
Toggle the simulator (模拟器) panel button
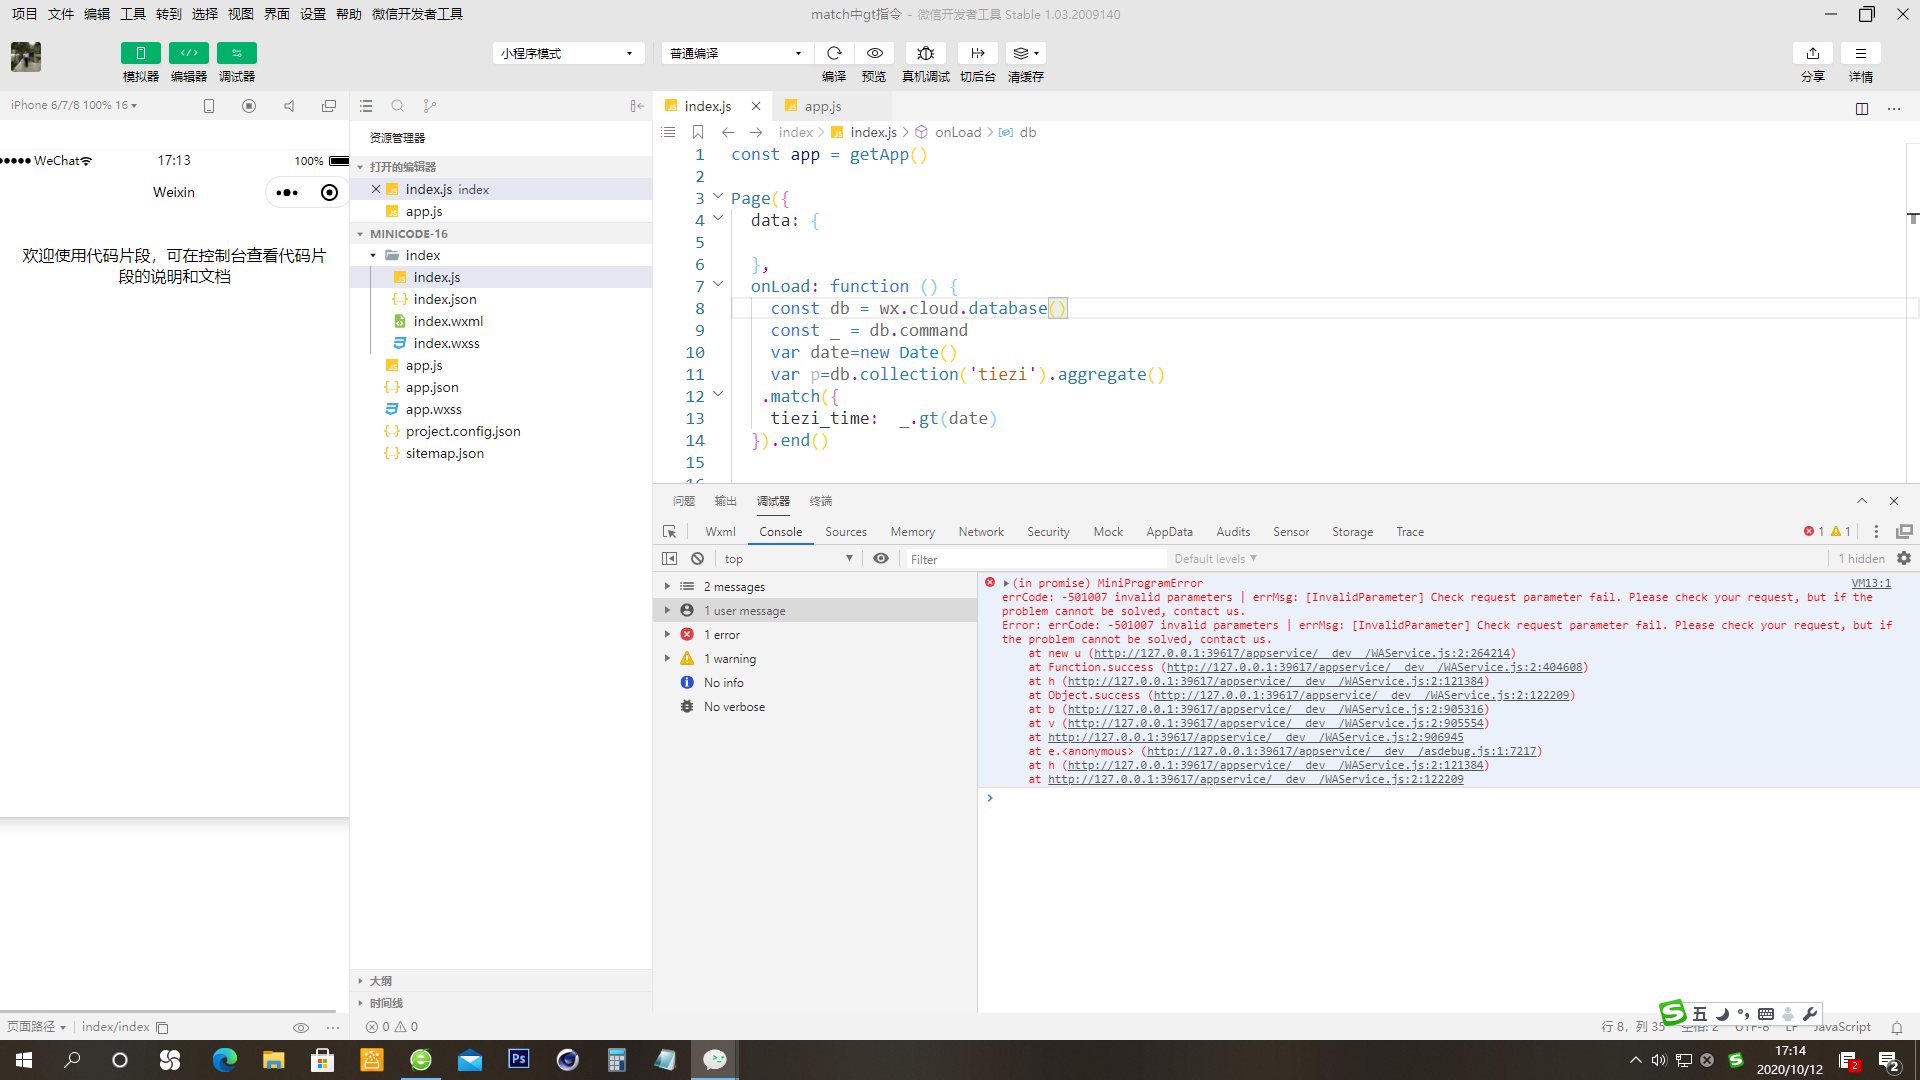point(140,53)
